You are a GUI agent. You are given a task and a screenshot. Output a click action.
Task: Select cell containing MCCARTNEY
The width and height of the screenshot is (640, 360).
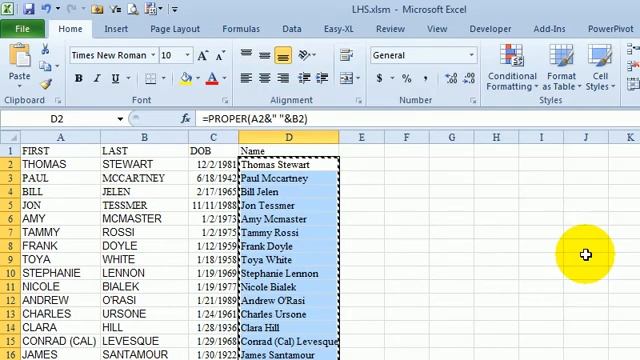coord(144,178)
